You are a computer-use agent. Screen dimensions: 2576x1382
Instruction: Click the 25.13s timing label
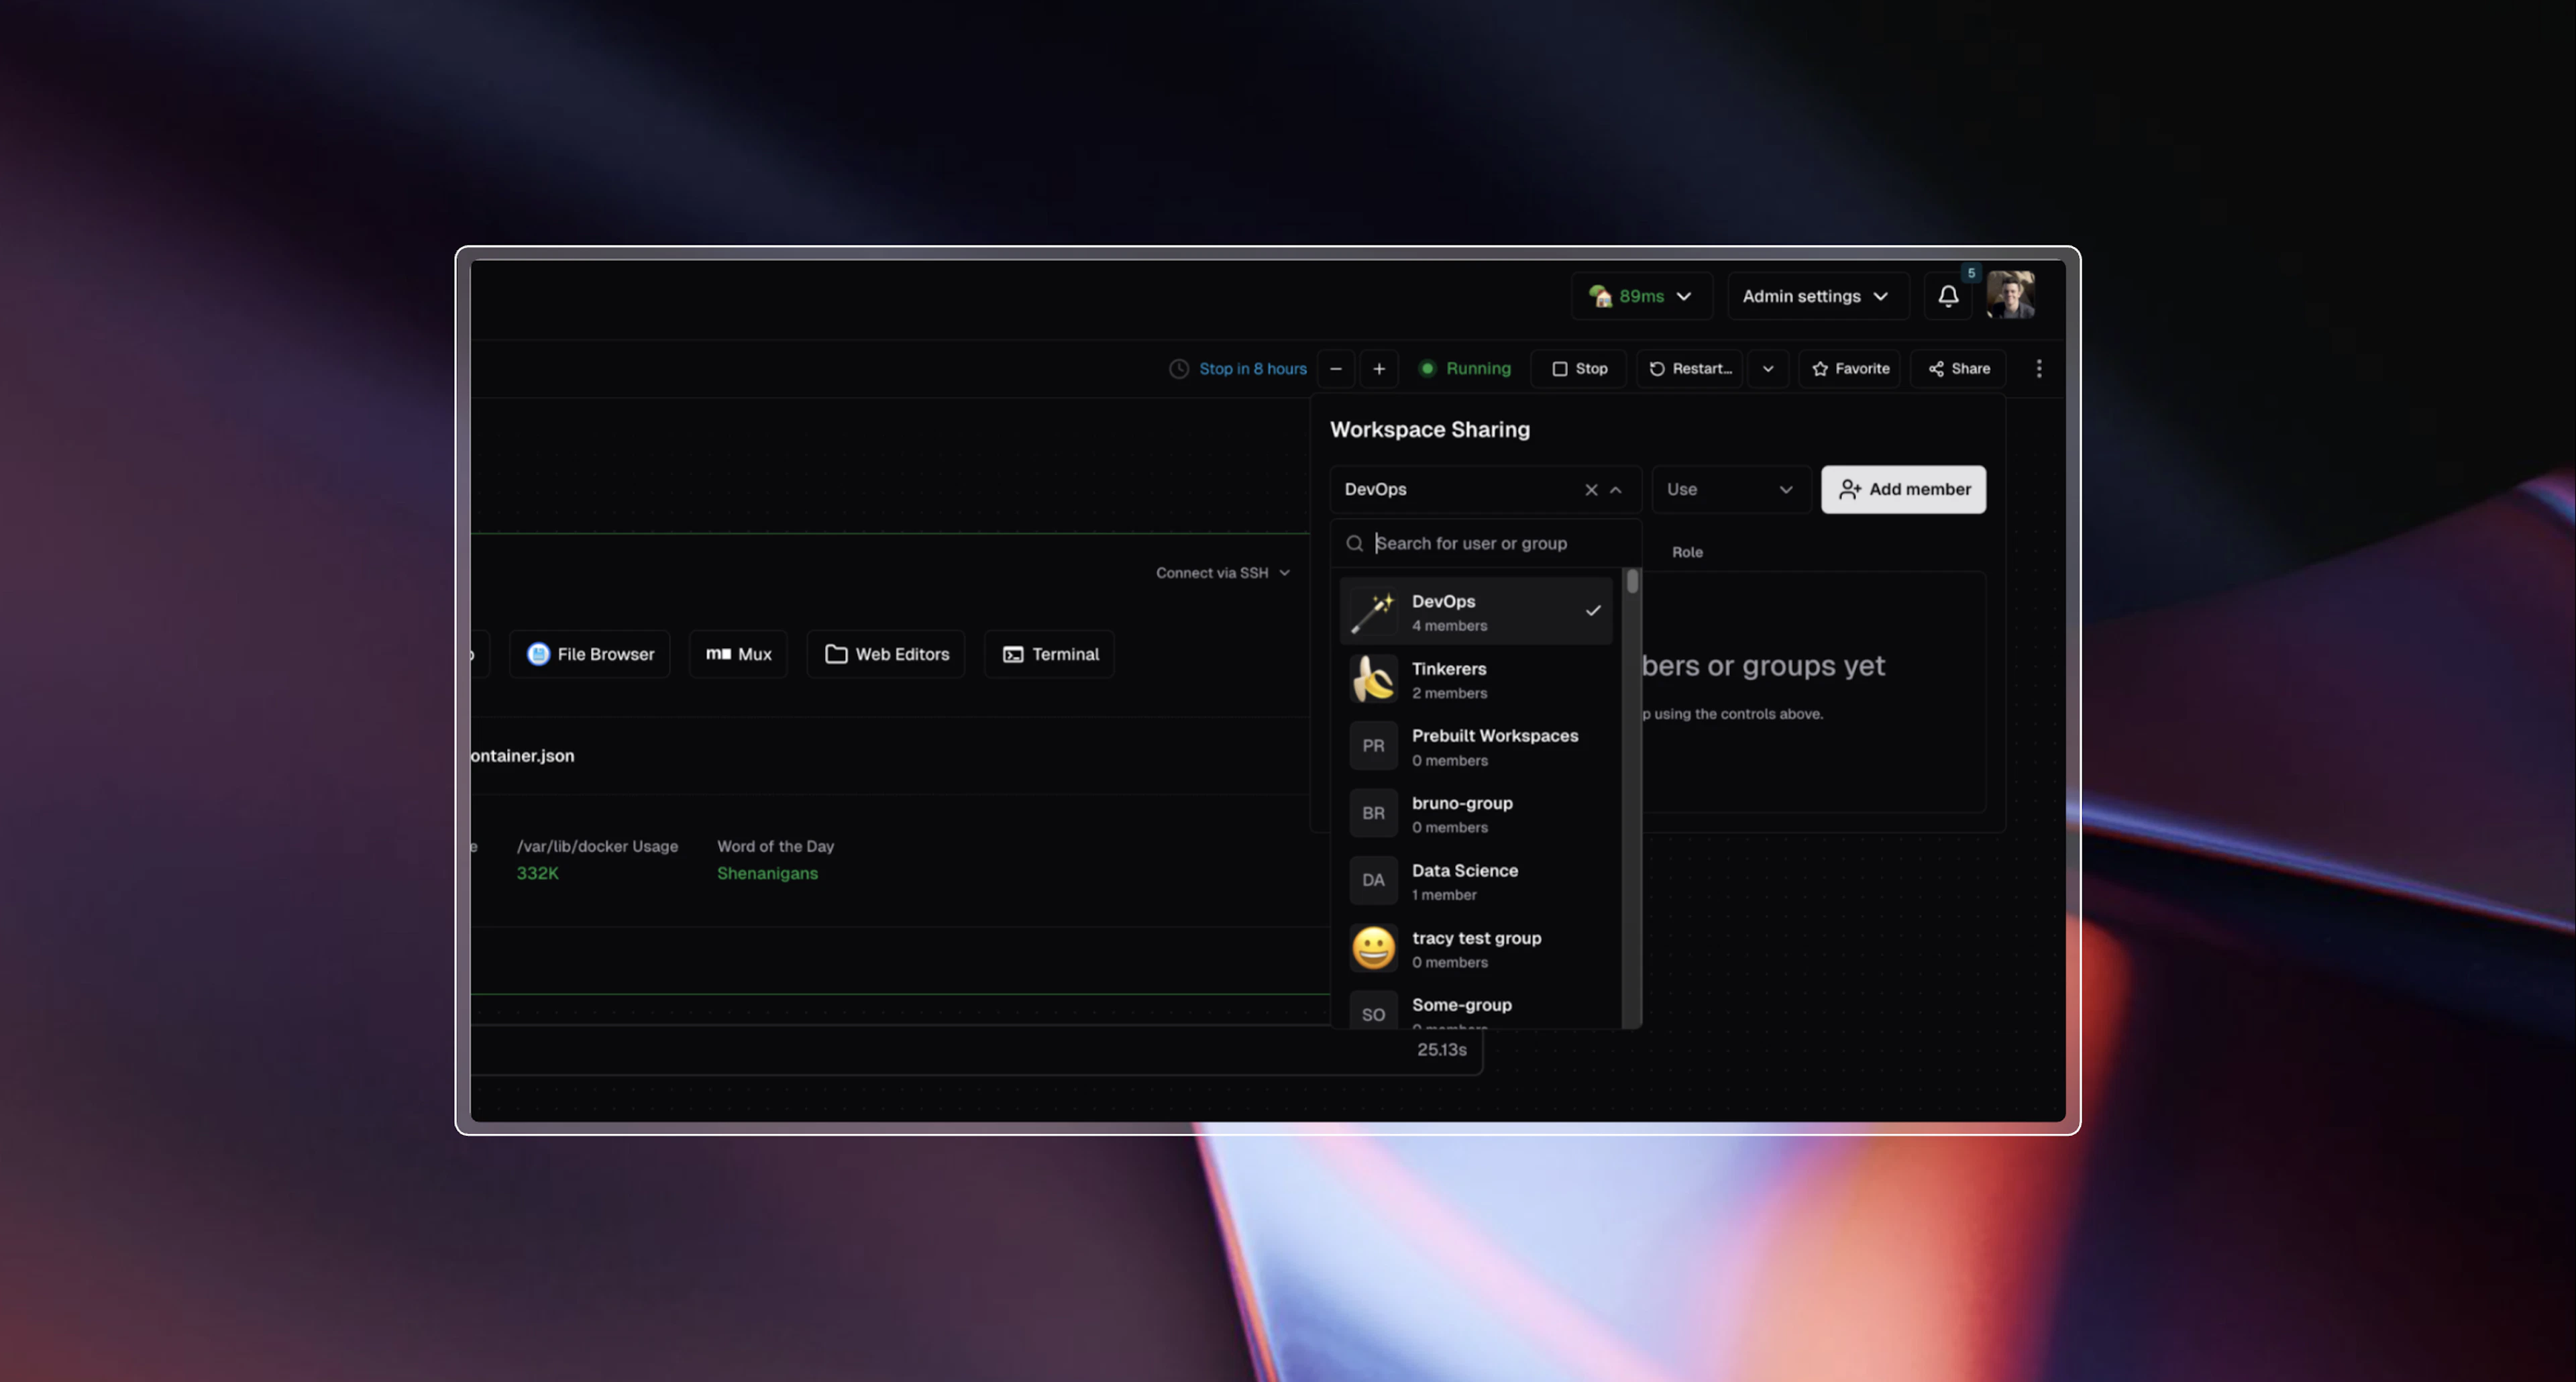click(1441, 1050)
